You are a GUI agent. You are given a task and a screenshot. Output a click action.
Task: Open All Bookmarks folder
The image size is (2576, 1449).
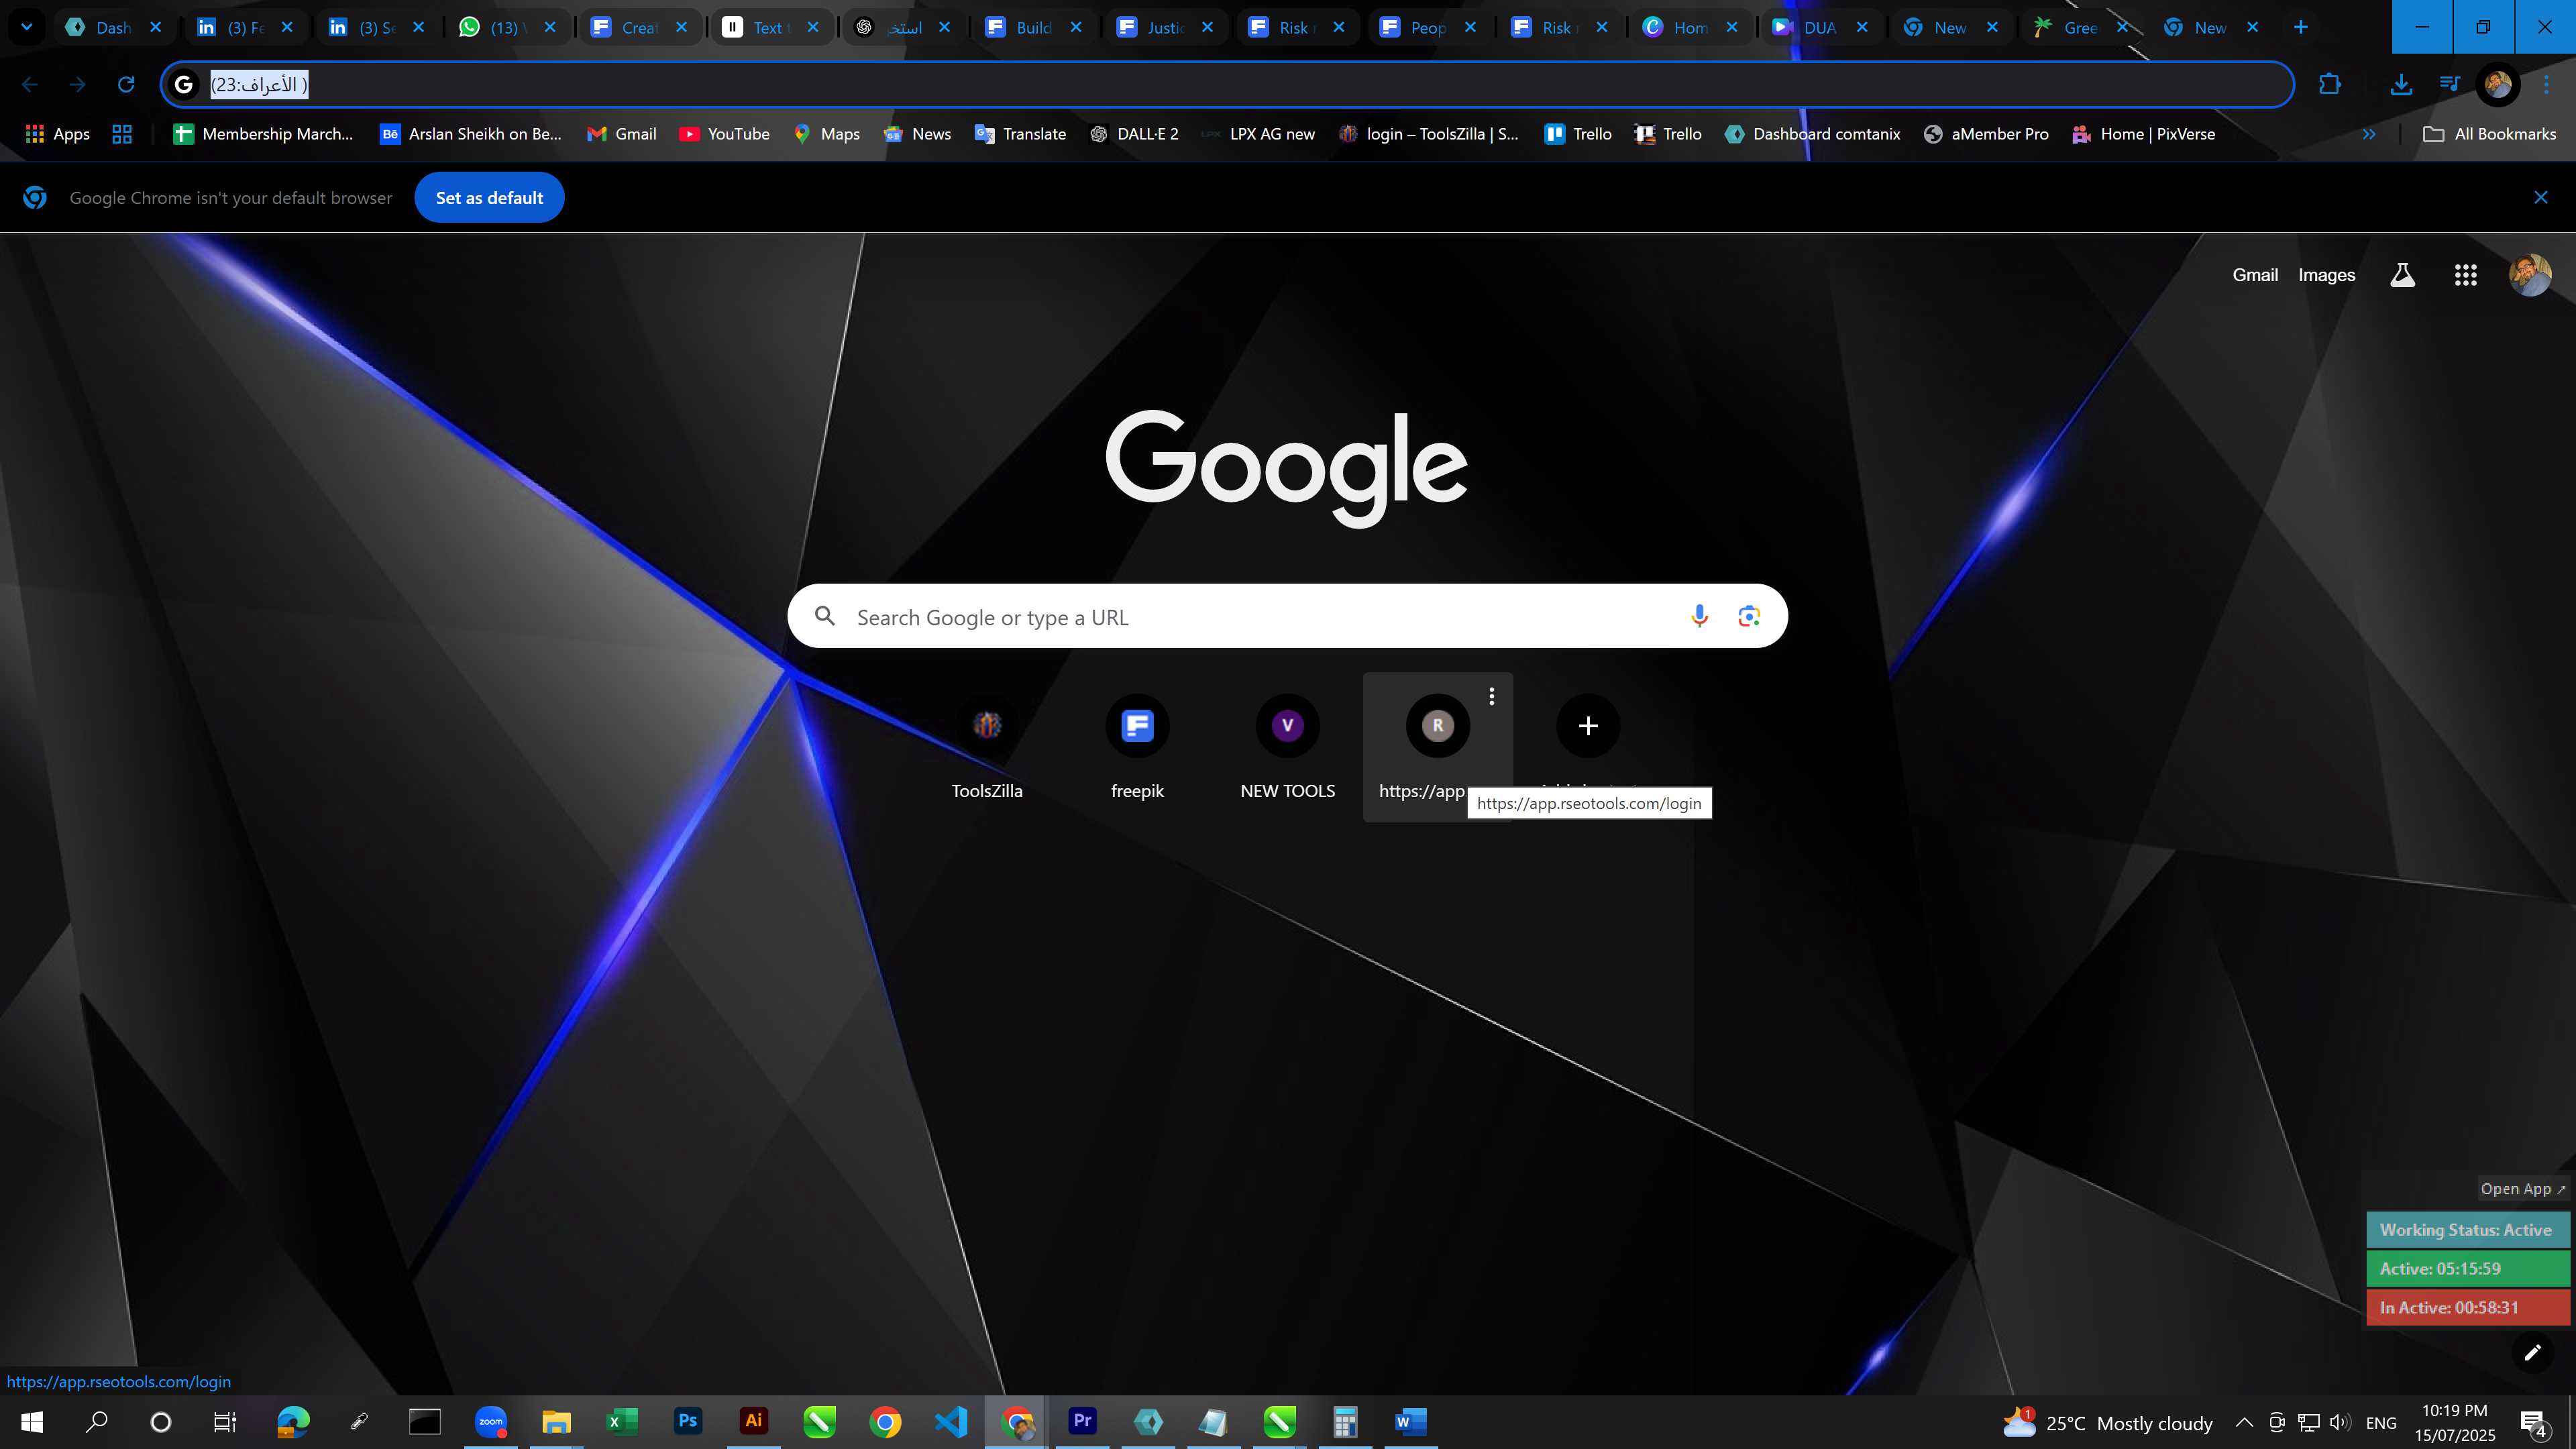[2489, 134]
